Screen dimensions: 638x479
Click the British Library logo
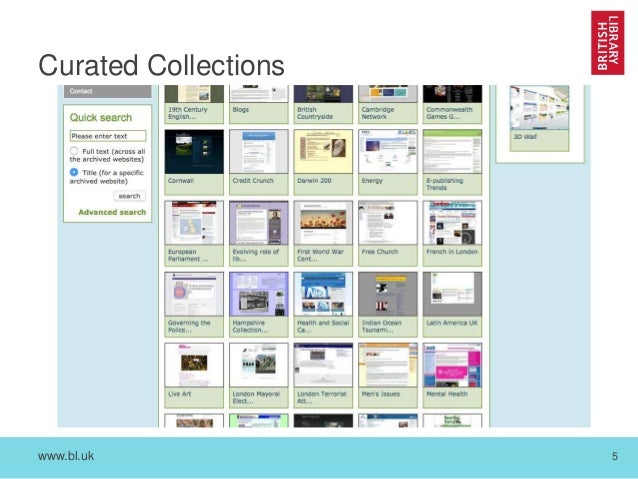coord(607,43)
